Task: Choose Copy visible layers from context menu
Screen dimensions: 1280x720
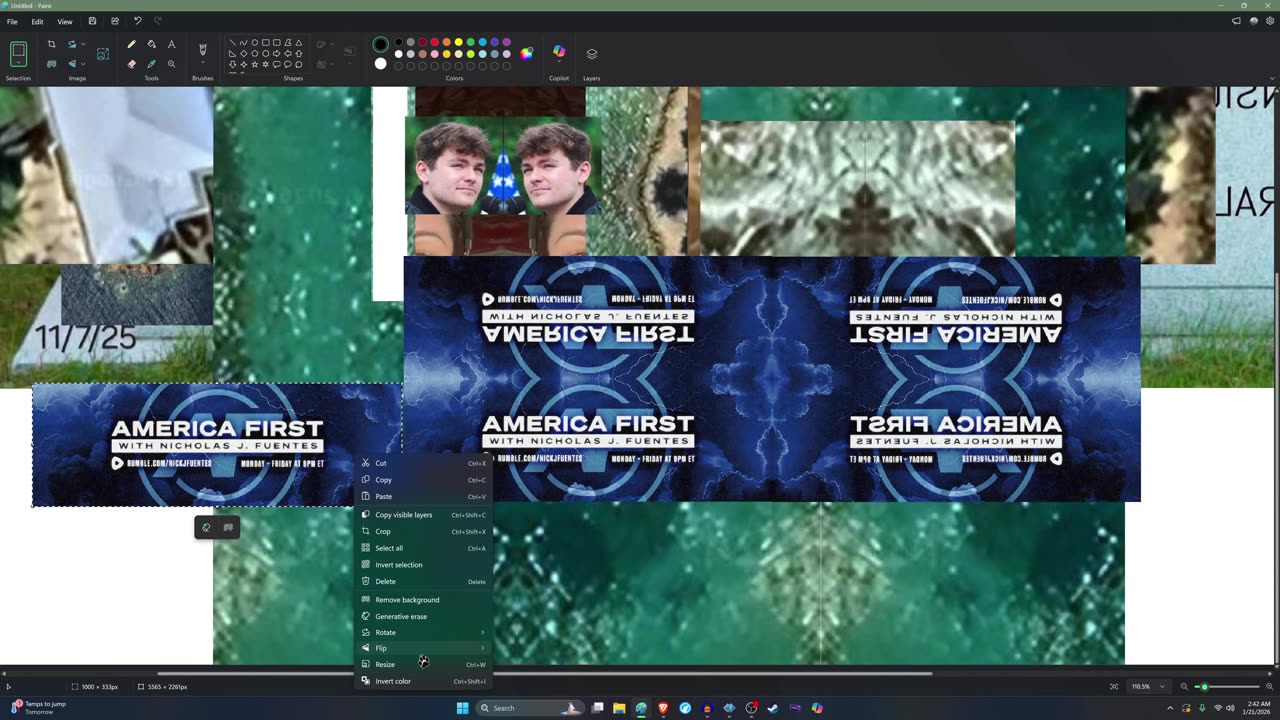Action: 424,515
